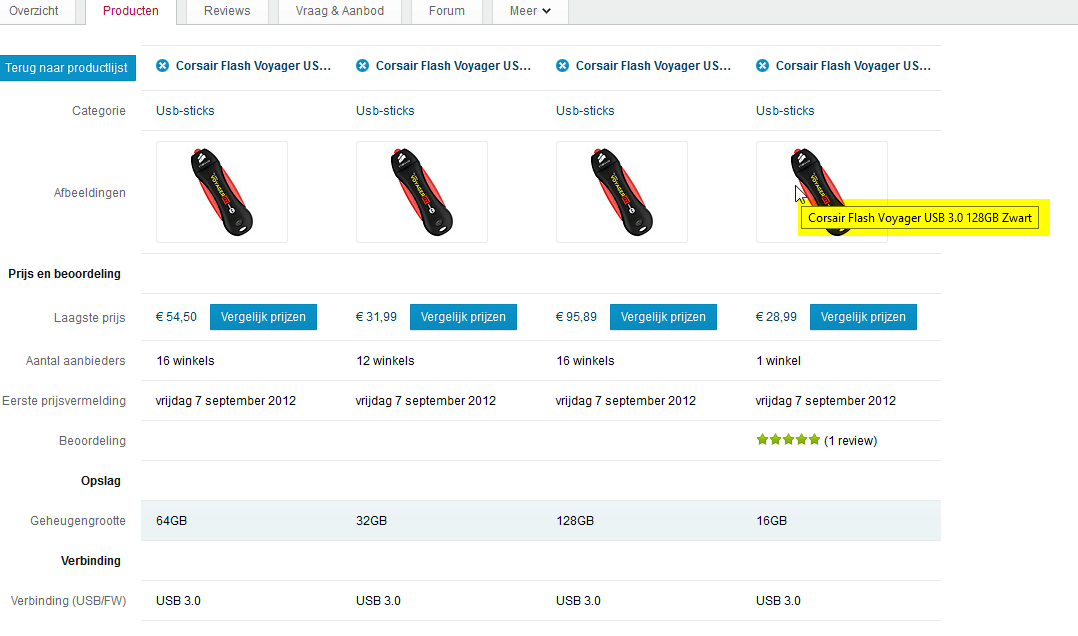Open the Usb-sticks category link in first column
The width and height of the screenshot is (1078, 636).
pyautogui.click(x=185, y=111)
